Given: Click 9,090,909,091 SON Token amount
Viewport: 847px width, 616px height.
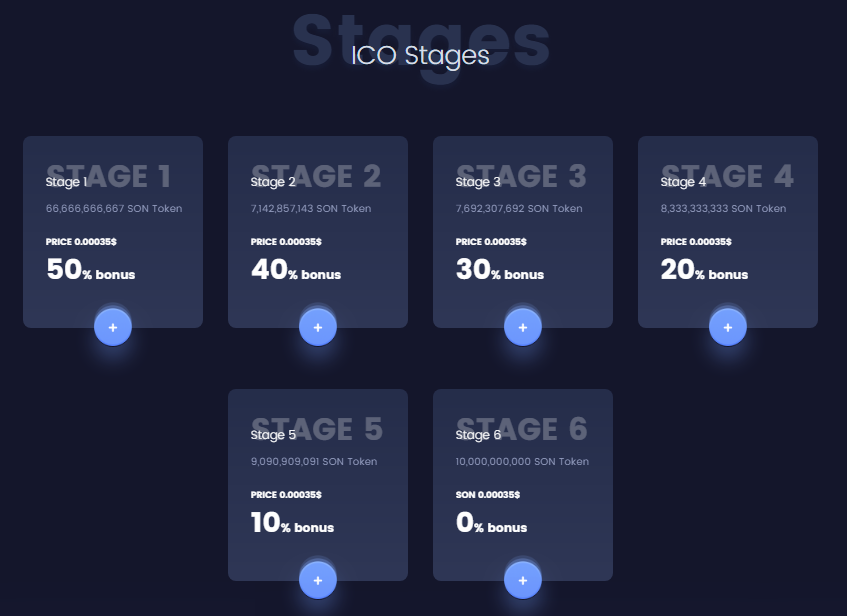Looking at the screenshot, I should tap(314, 462).
